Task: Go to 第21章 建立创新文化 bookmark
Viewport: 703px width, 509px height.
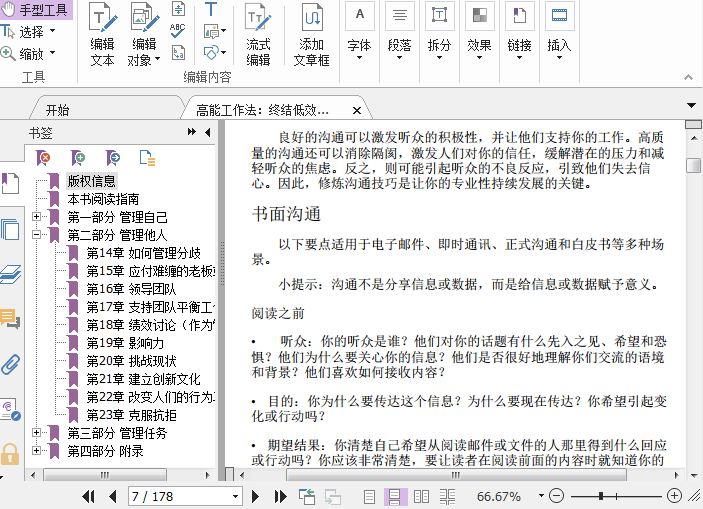Action: pos(143,379)
